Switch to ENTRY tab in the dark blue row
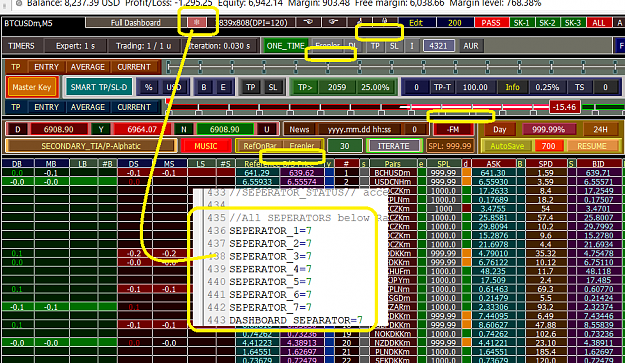 click(x=47, y=107)
